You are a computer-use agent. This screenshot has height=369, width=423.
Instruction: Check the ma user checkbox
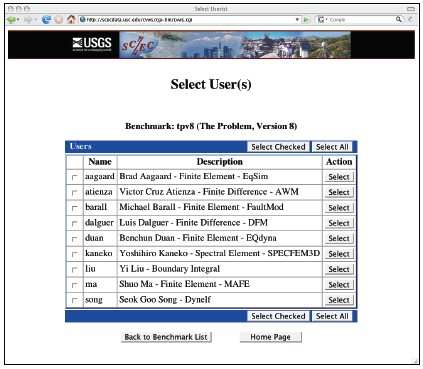coord(74,285)
